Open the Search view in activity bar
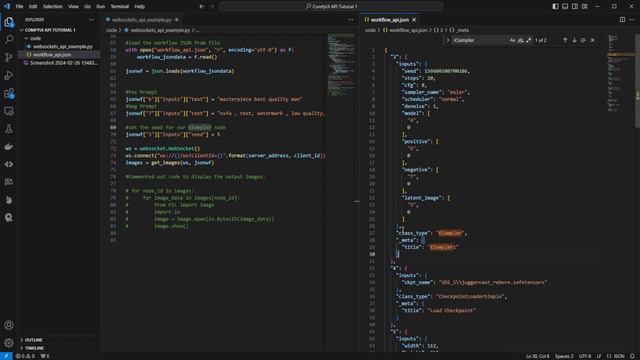Image resolution: width=640 pixels, height=360 pixels. click(x=9, y=40)
